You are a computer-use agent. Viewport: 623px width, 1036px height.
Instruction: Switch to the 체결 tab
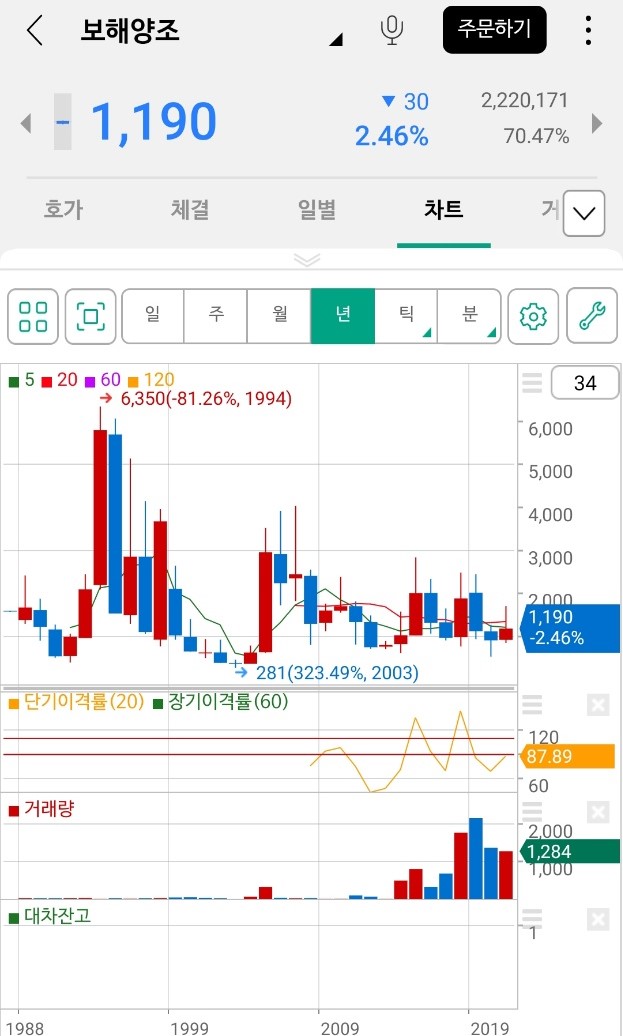[190, 210]
